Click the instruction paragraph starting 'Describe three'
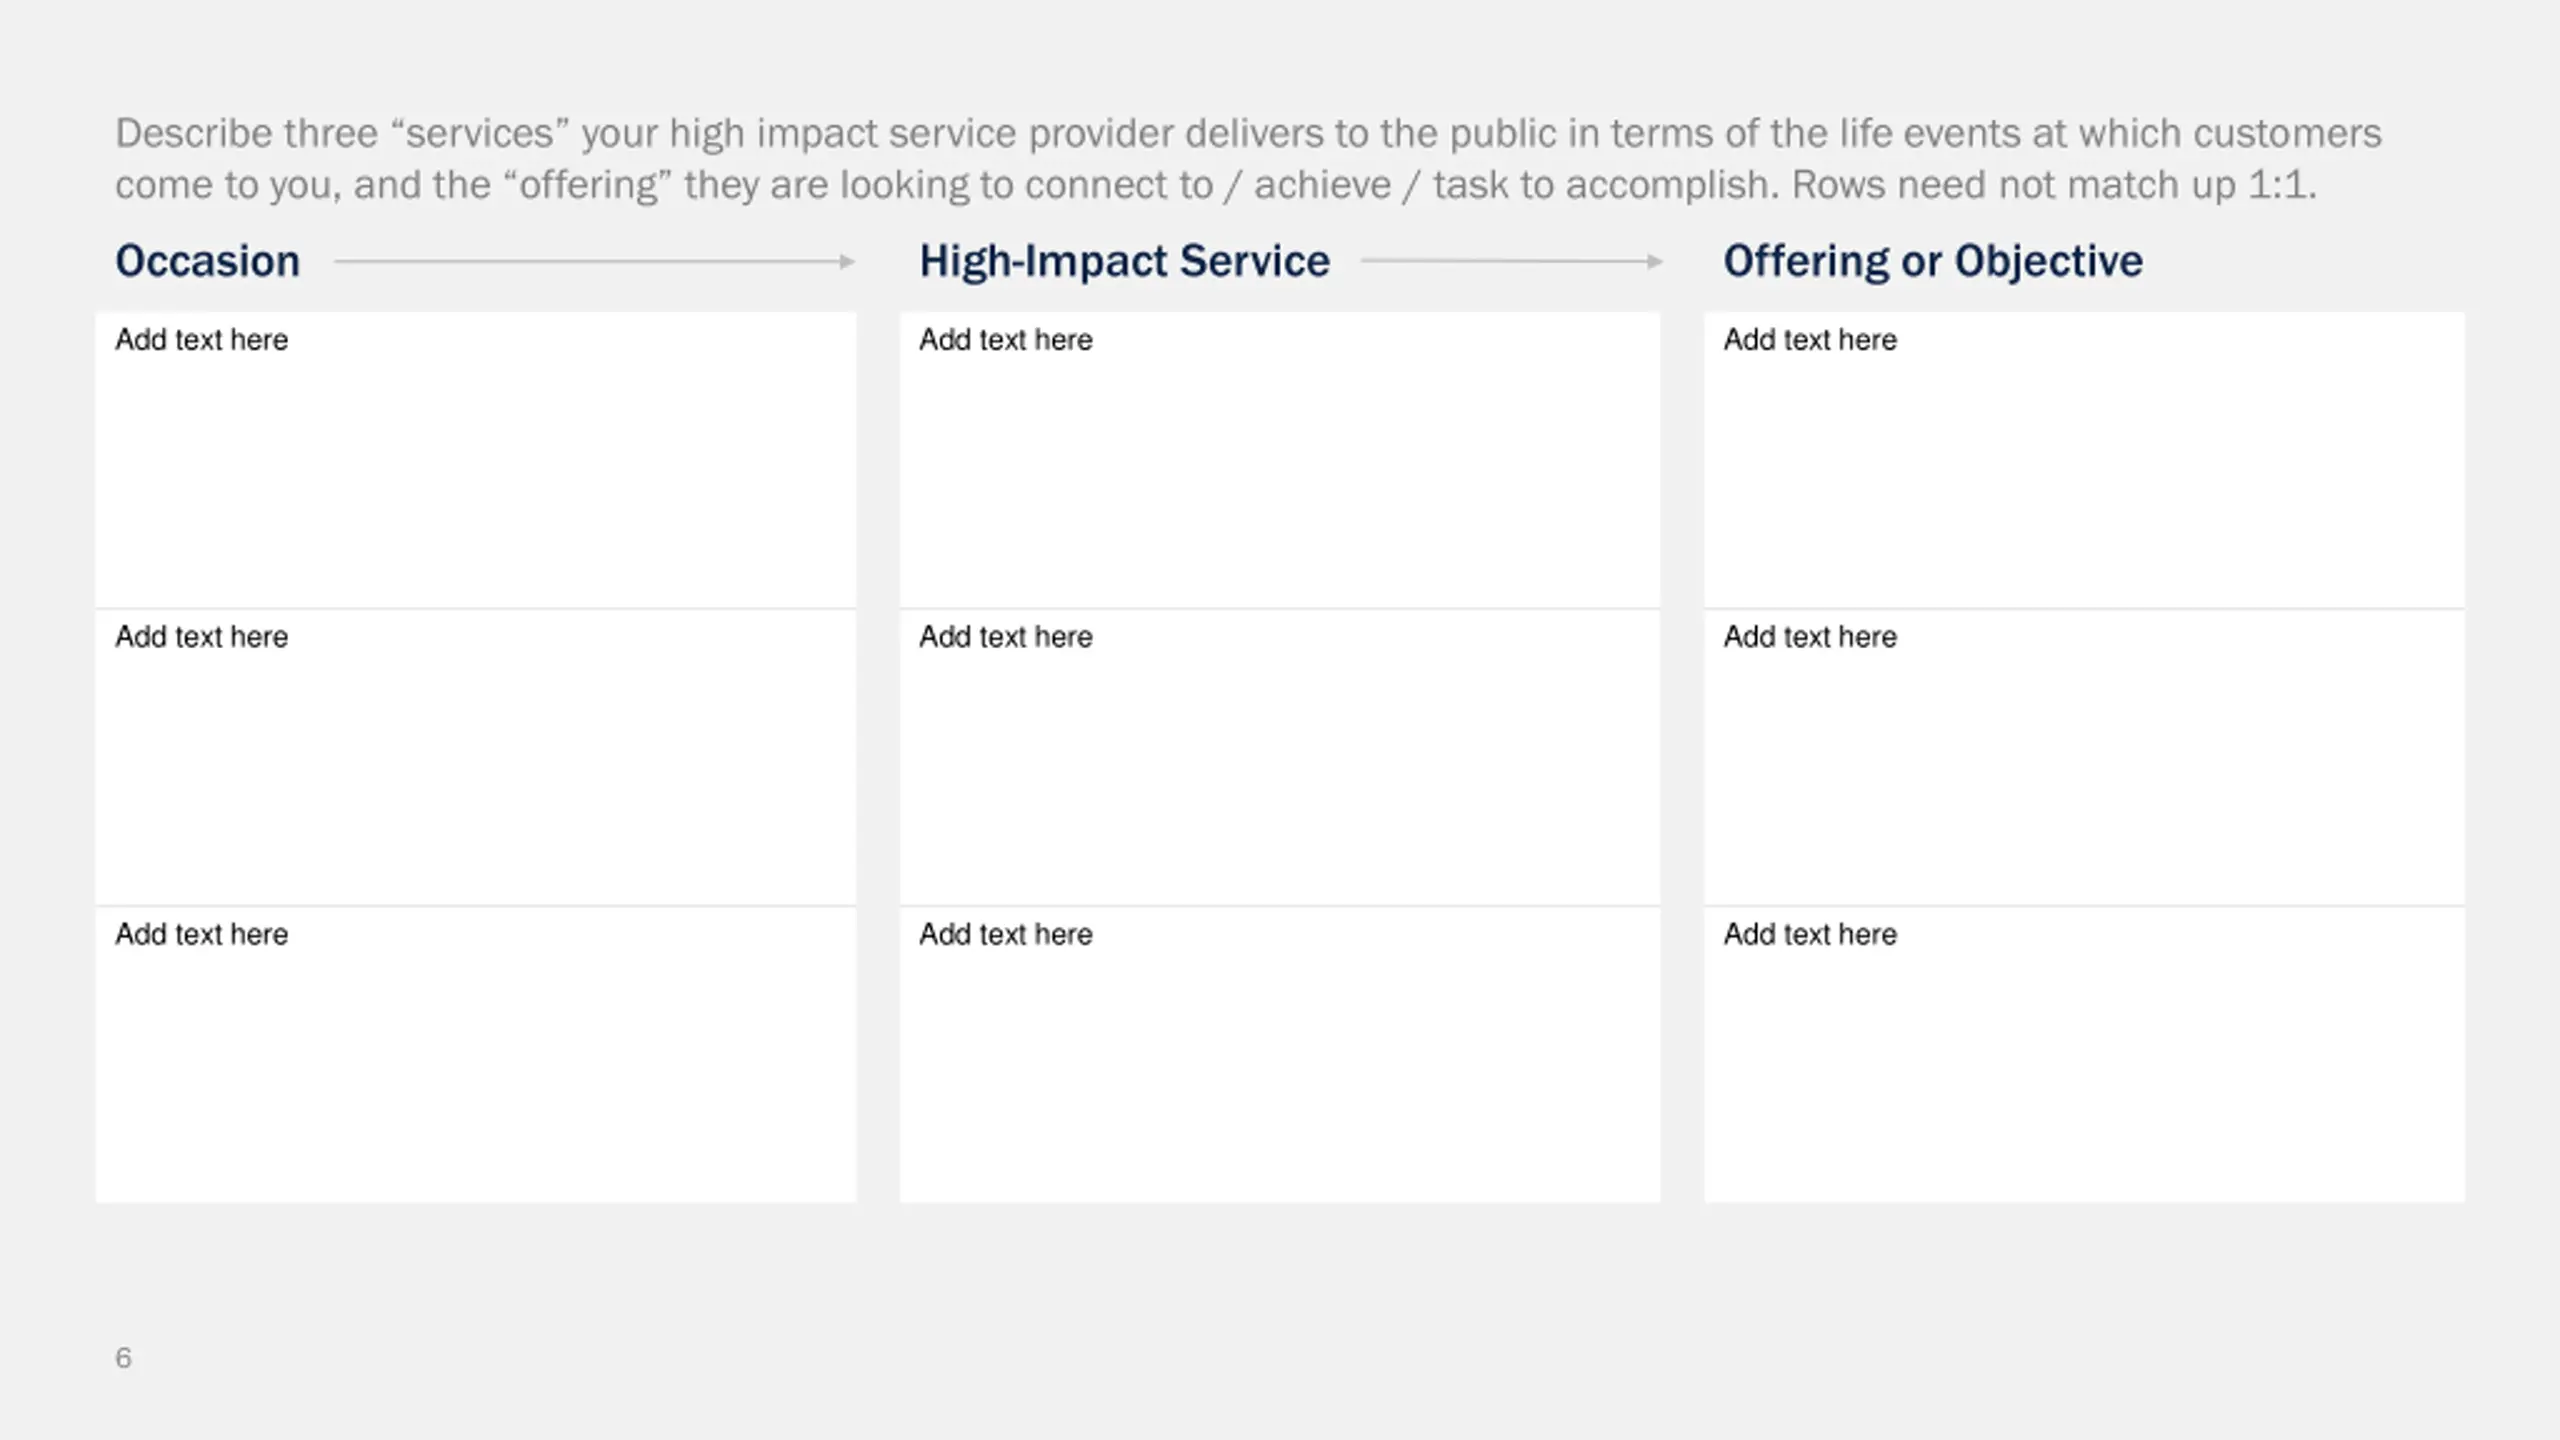 click(1248, 159)
